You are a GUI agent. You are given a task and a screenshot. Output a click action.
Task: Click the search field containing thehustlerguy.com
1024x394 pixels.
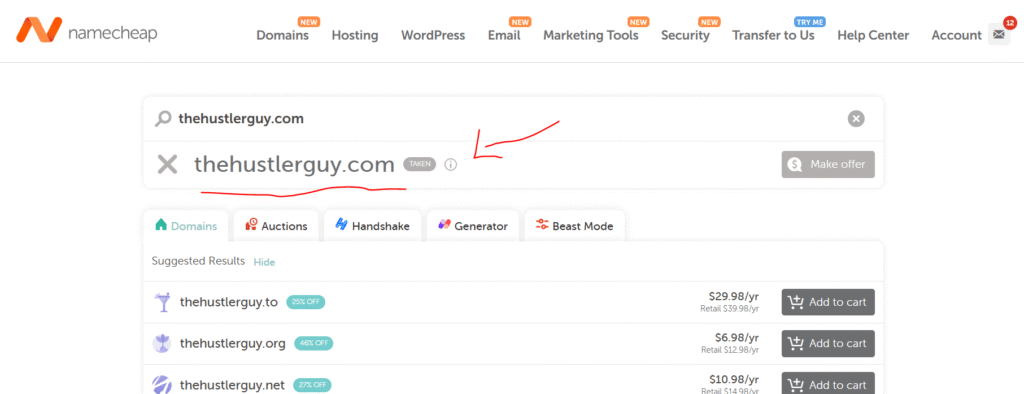pyautogui.click(x=513, y=119)
